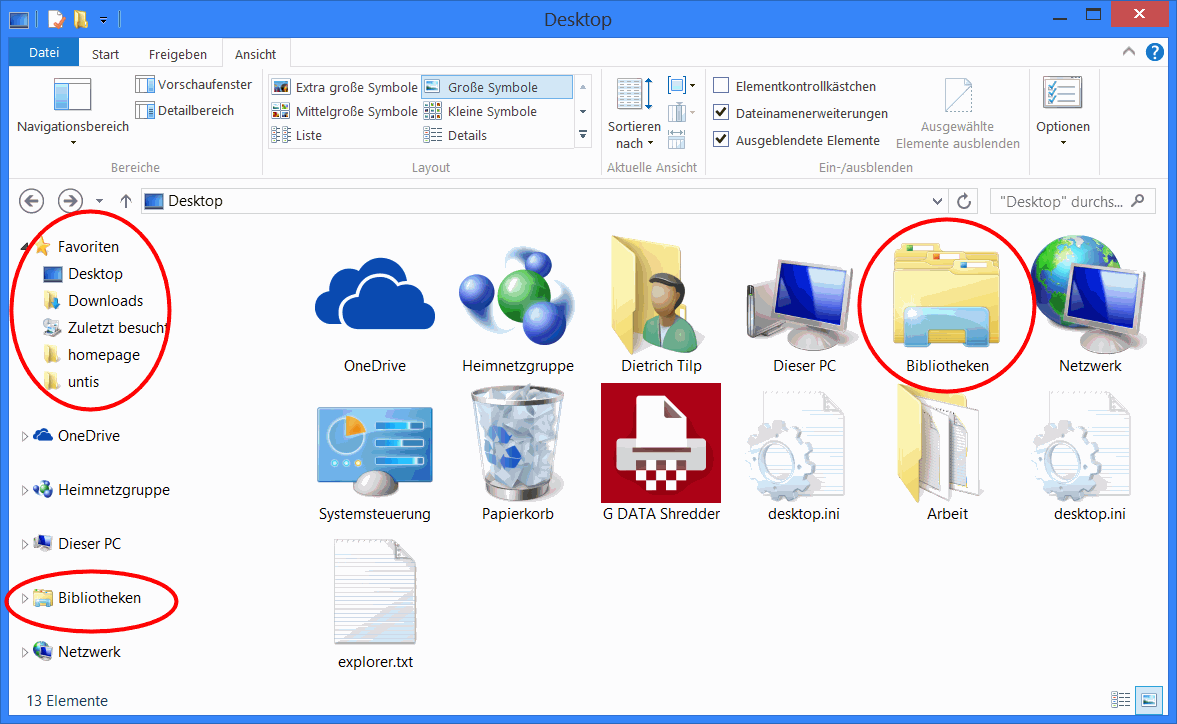Select the Details layout option
Screen dimensions: 1177x724
(466, 136)
